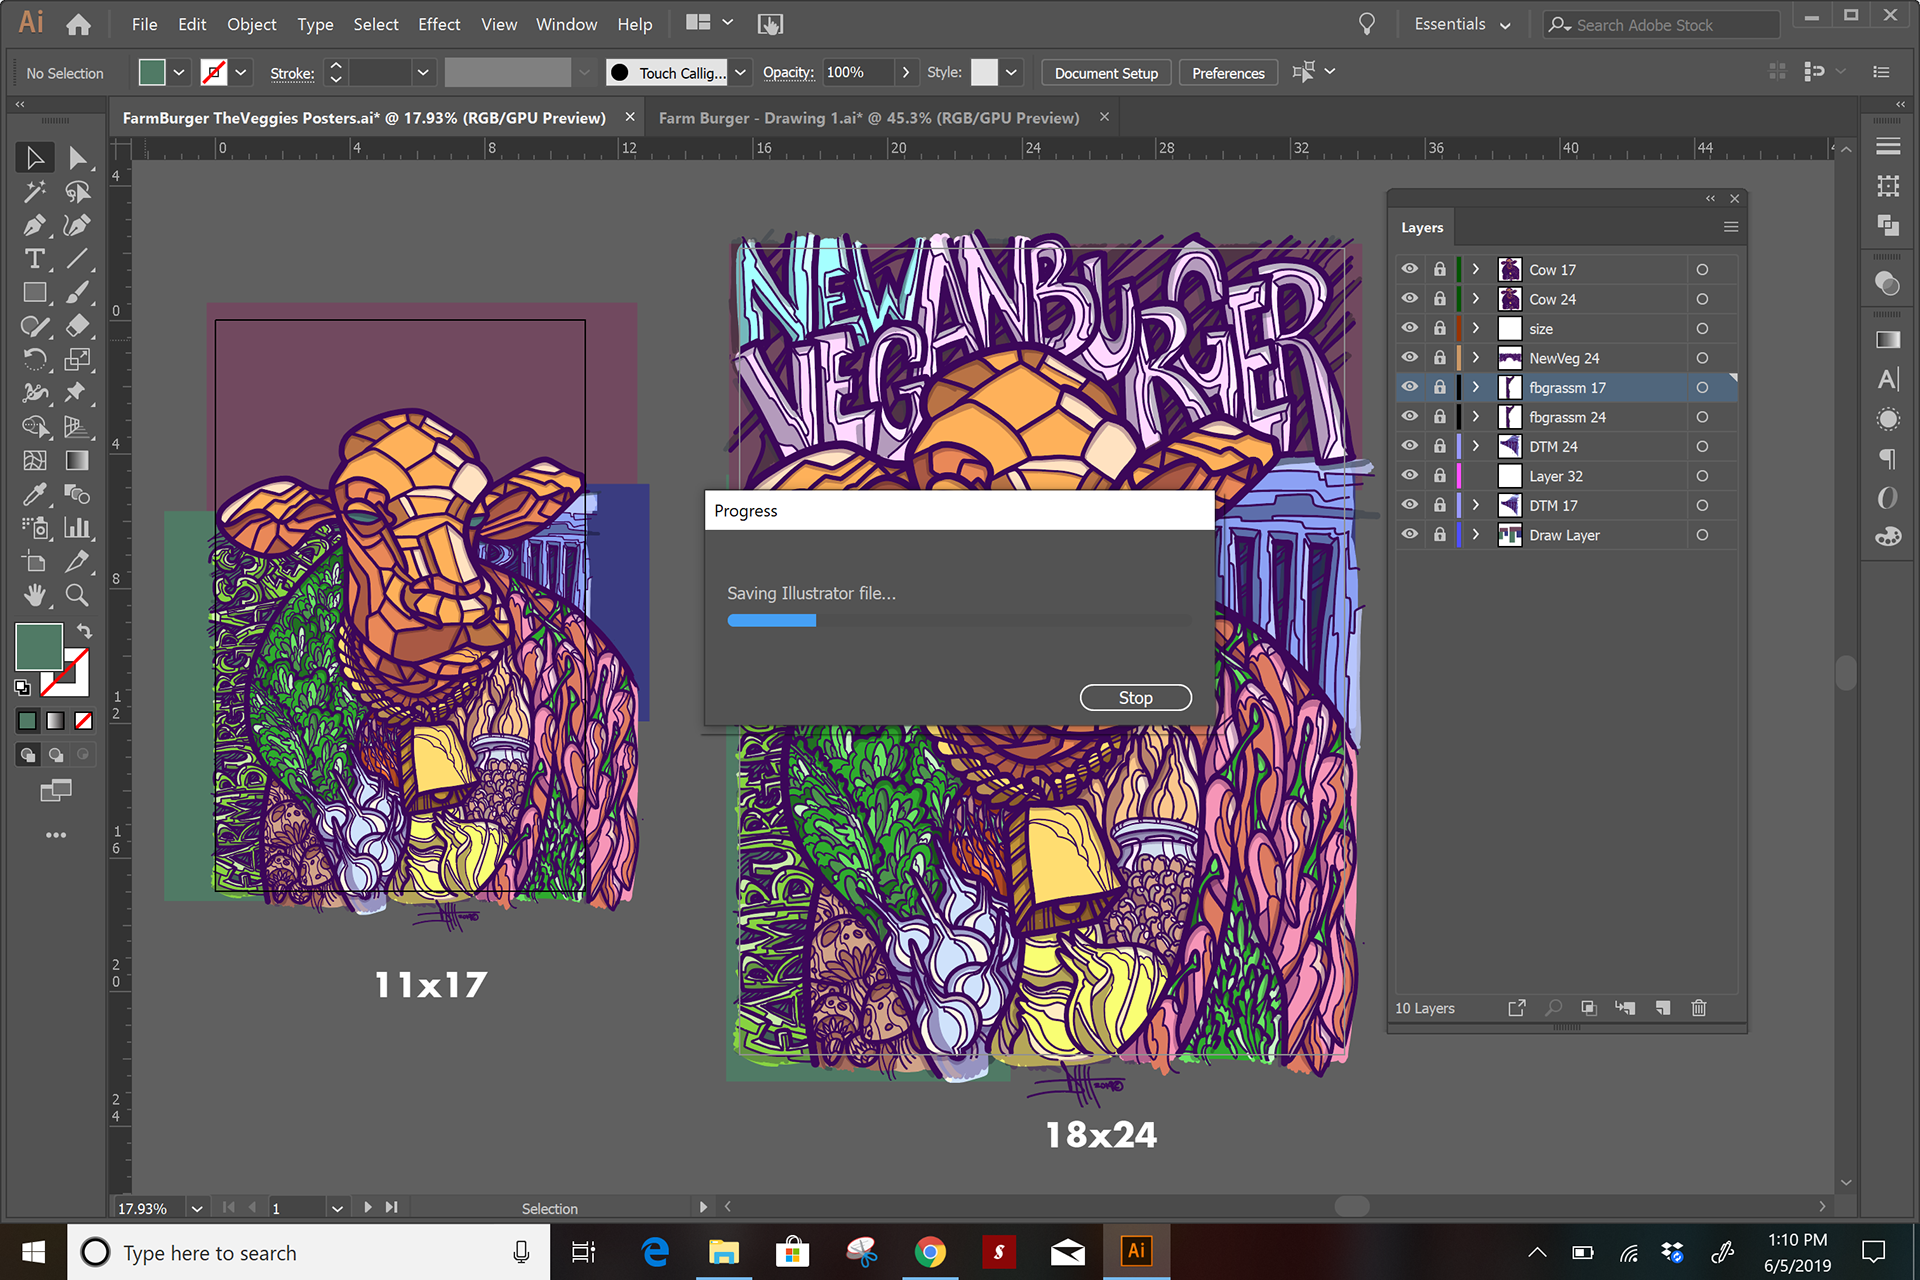Select the Type tool
1920x1280 pixels.
35,258
